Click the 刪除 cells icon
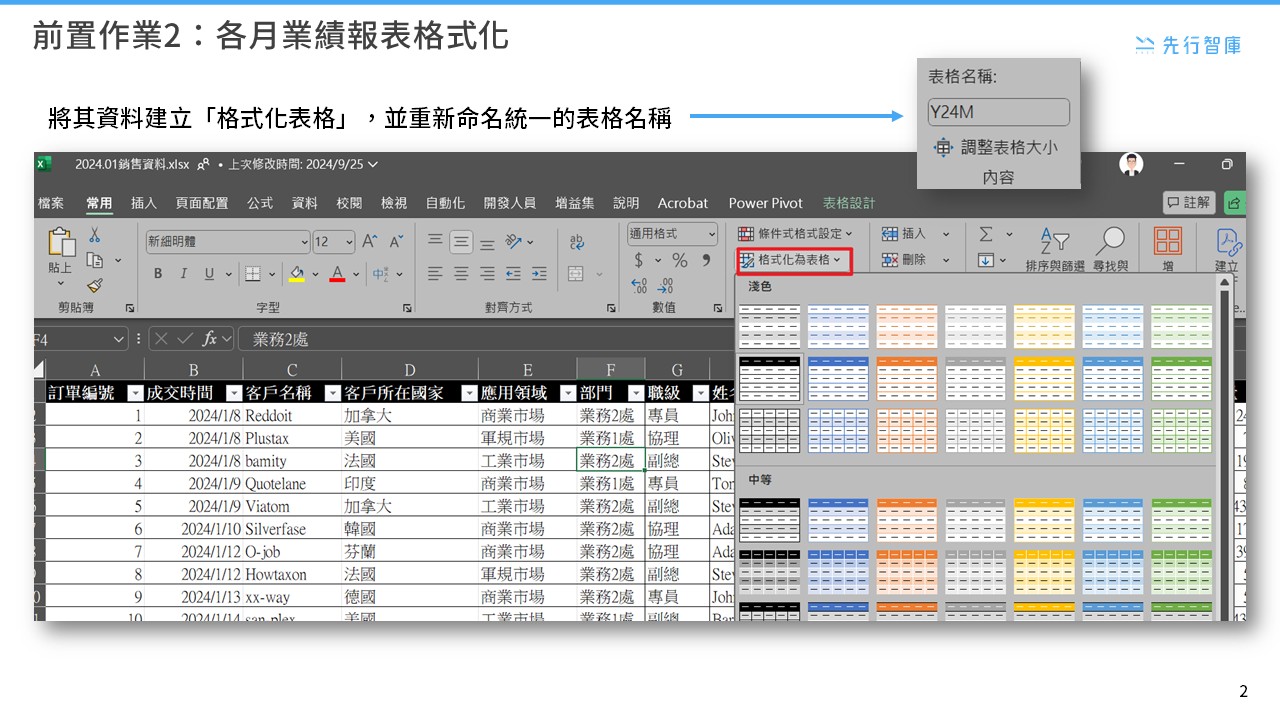Image resolution: width=1280 pixels, height=720 pixels. (x=888, y=260)
